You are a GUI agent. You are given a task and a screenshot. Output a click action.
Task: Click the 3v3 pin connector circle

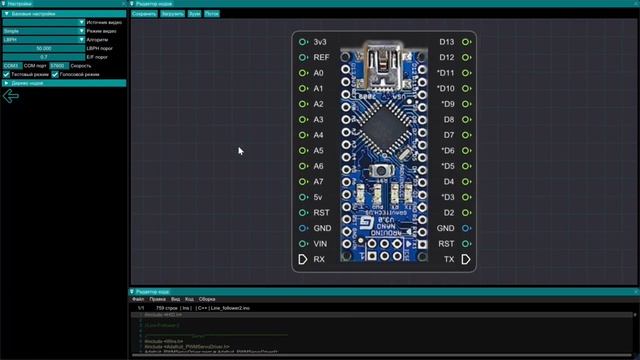(x=303, y=42)
